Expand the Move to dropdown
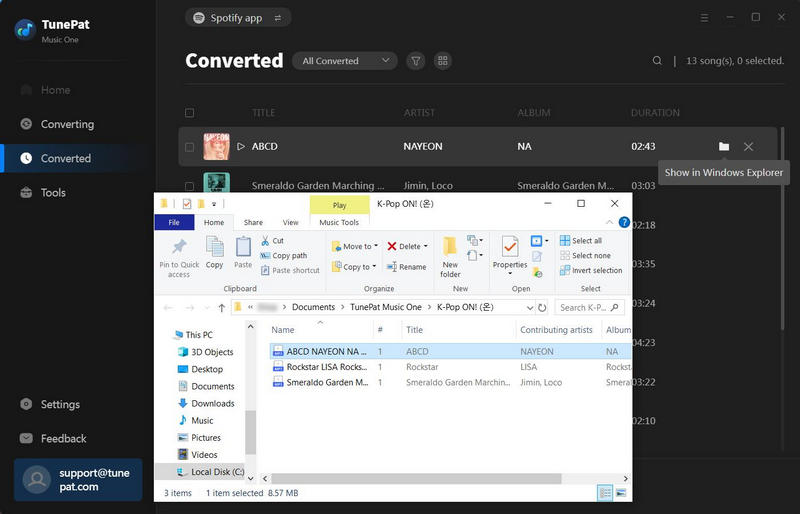Image resolution: width=800 pixels, height=514 pixels. [x=355, y=246]
